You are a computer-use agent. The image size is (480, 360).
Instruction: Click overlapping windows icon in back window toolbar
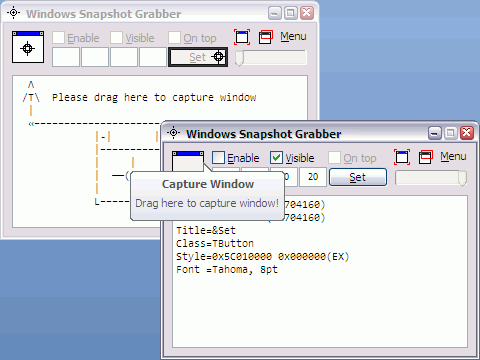click(266, 37)
